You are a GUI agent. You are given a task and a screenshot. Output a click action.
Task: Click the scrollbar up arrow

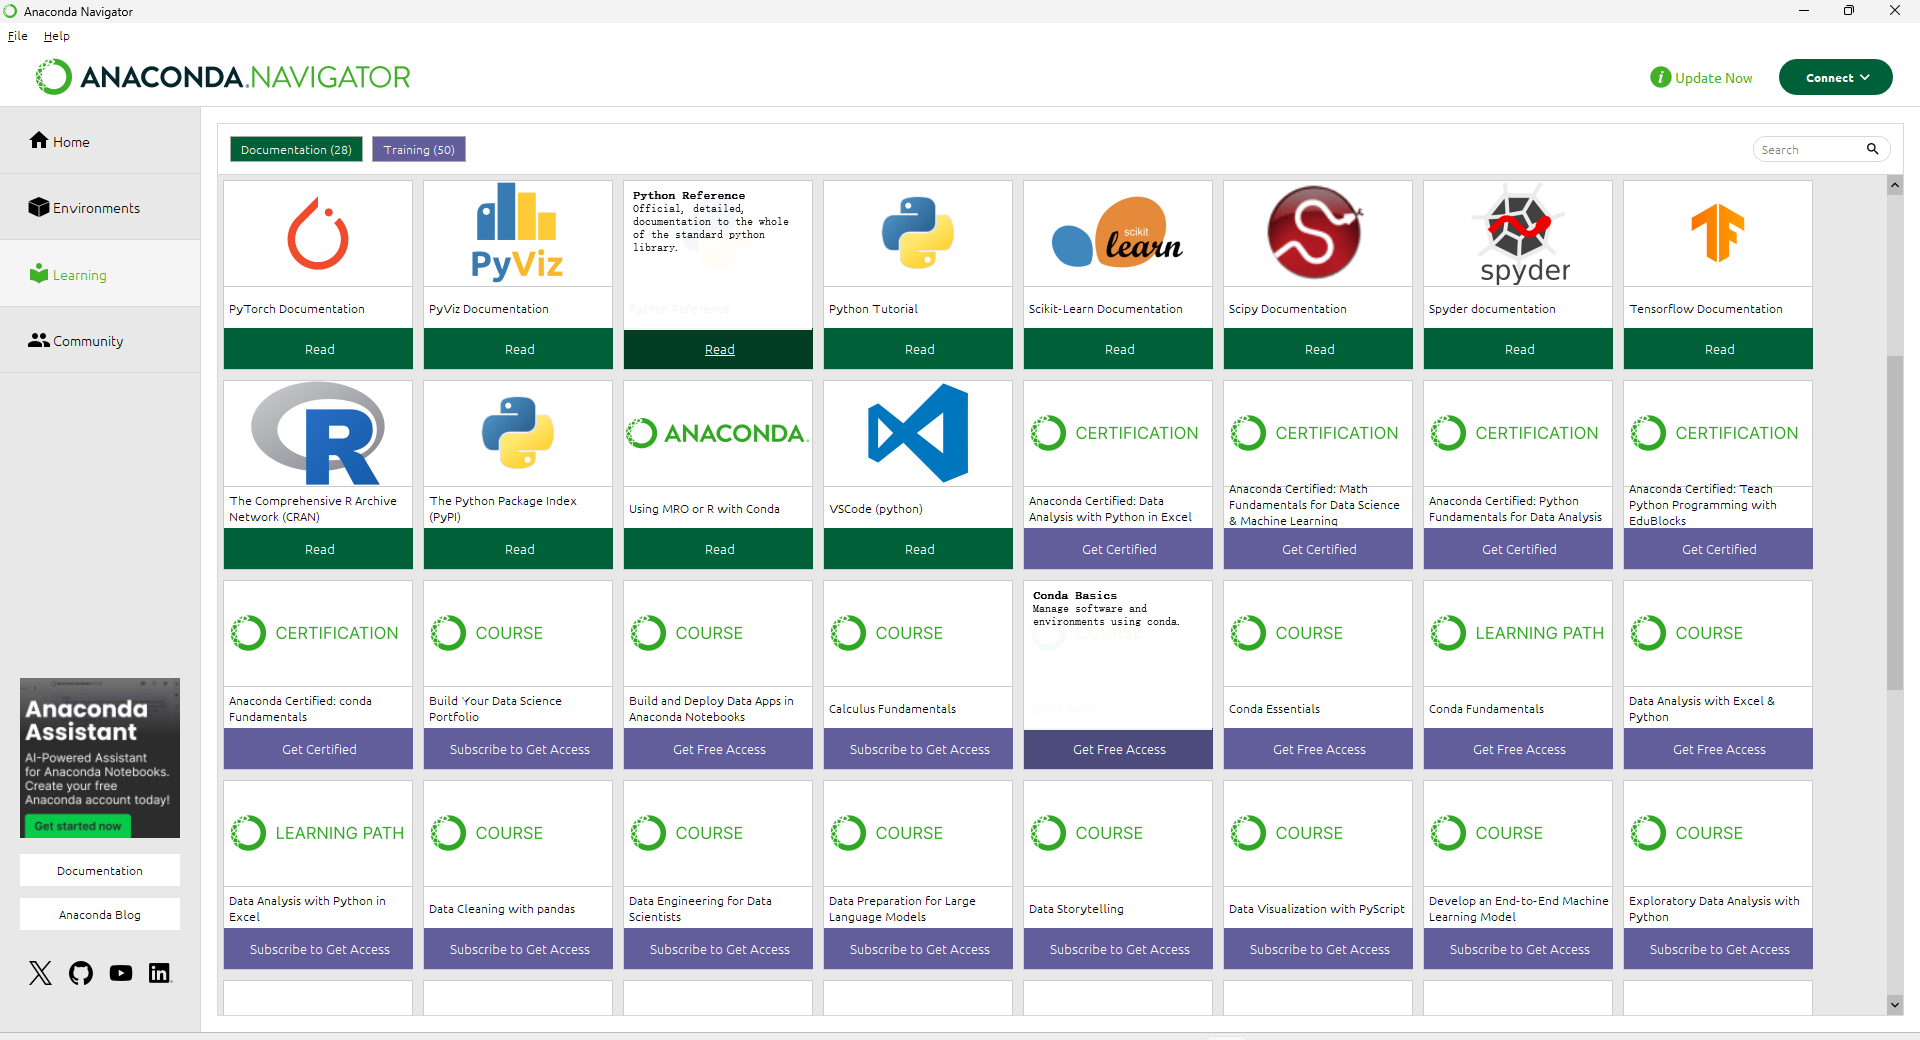point(1894,185)
